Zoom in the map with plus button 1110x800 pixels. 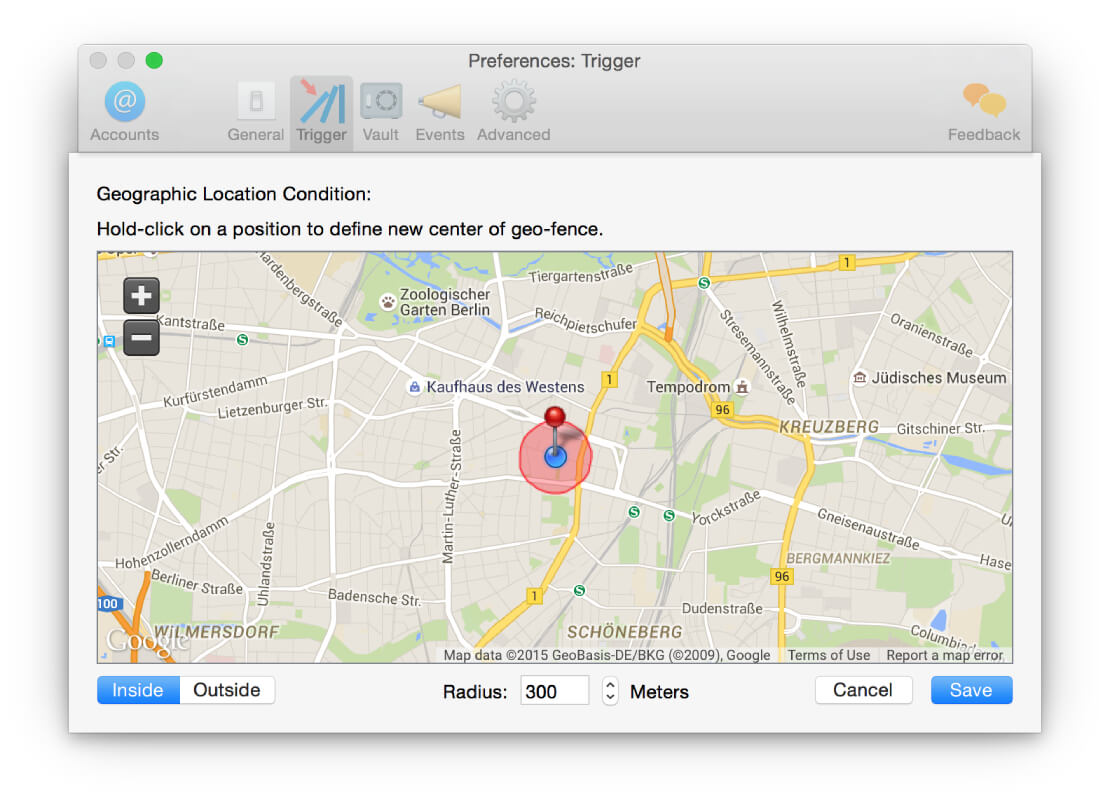[x=142, y=296]
